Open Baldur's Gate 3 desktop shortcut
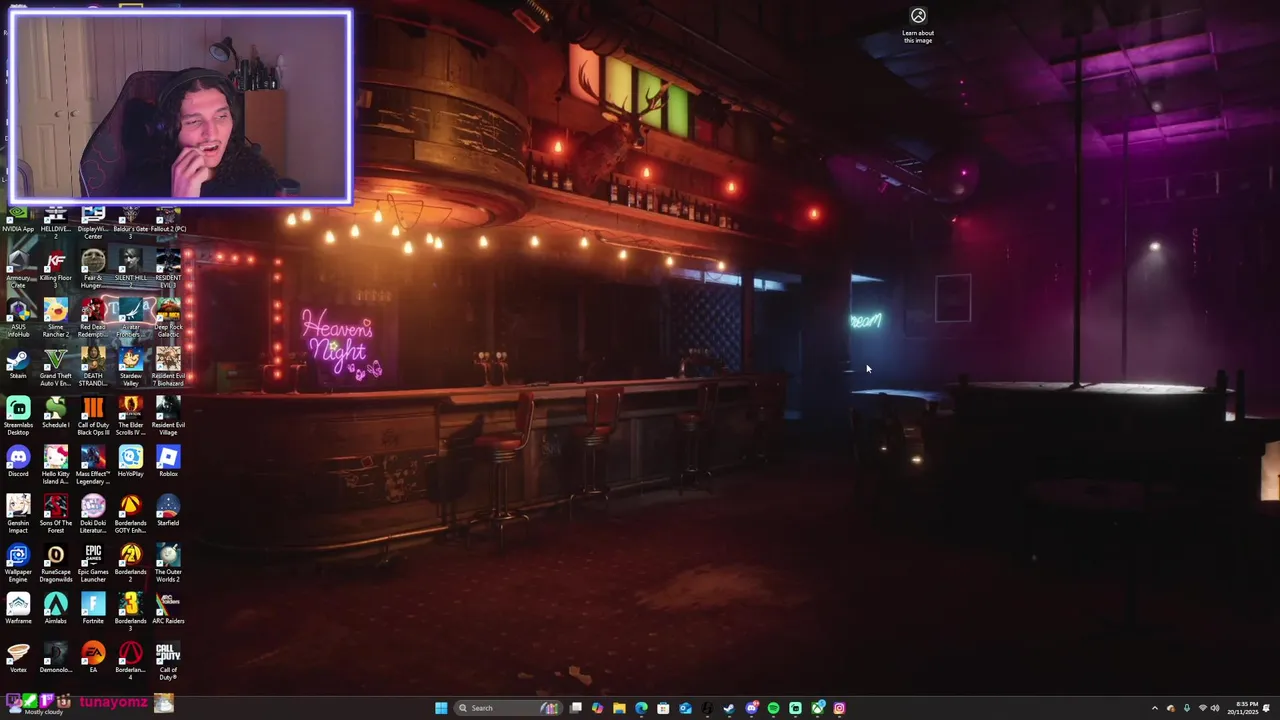 (x=130, y=222)
